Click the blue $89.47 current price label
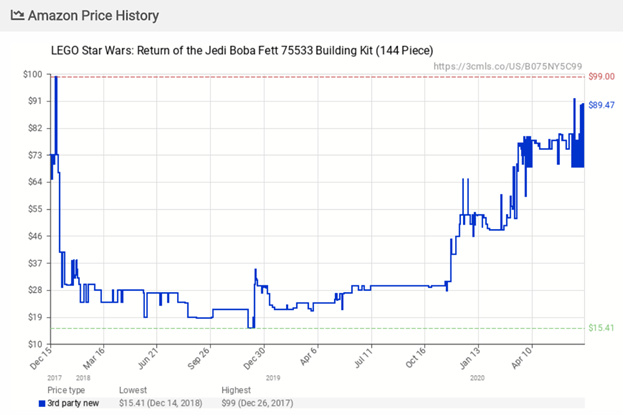Image resolution: width=623 pixels, height=415 pixels. (601, 105)
